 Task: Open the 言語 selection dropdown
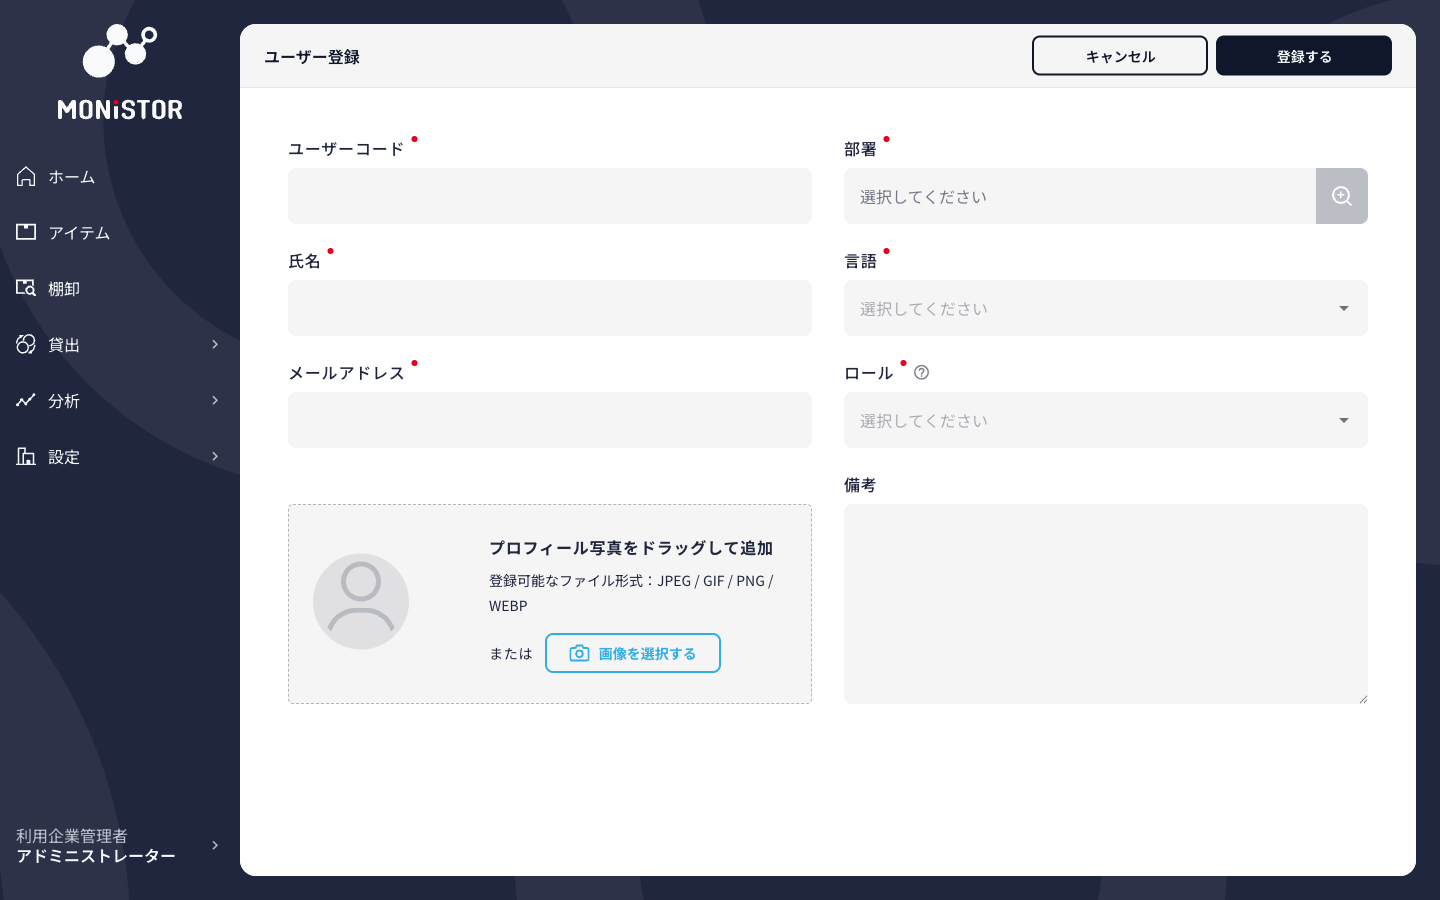1106,308
